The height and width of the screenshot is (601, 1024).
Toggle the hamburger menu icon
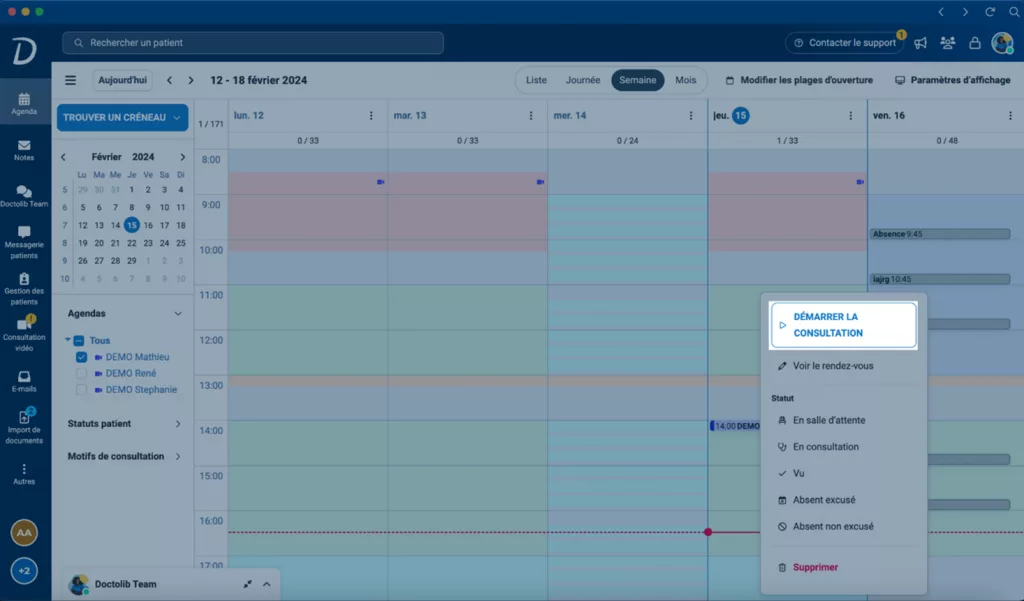[x=70, y=80]
